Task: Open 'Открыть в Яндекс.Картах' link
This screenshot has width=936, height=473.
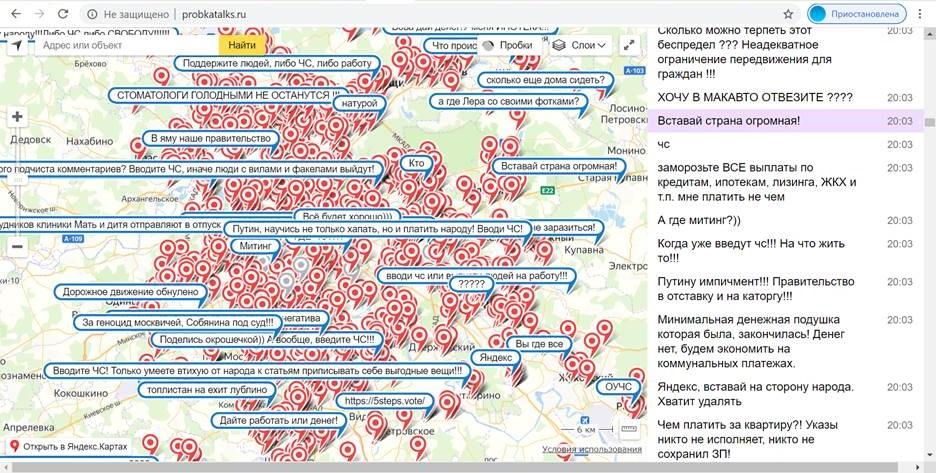Action: (68, 446)
